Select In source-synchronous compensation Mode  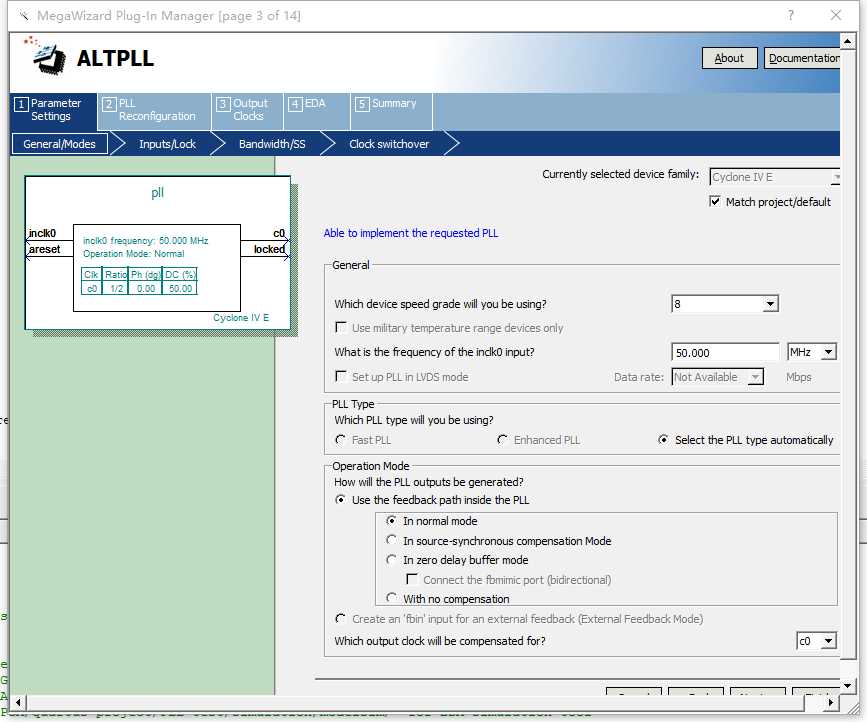tap(391, 540)
